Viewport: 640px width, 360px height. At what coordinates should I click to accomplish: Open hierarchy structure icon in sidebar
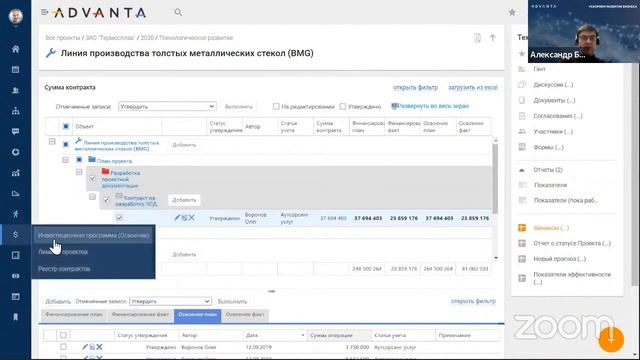coord(16,111)
